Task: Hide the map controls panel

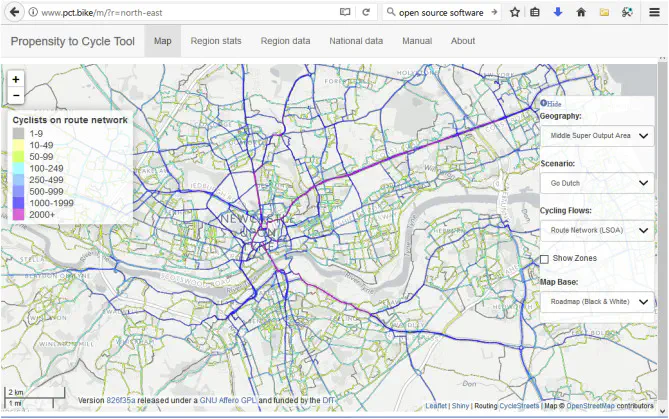Action: pos(551,103)
